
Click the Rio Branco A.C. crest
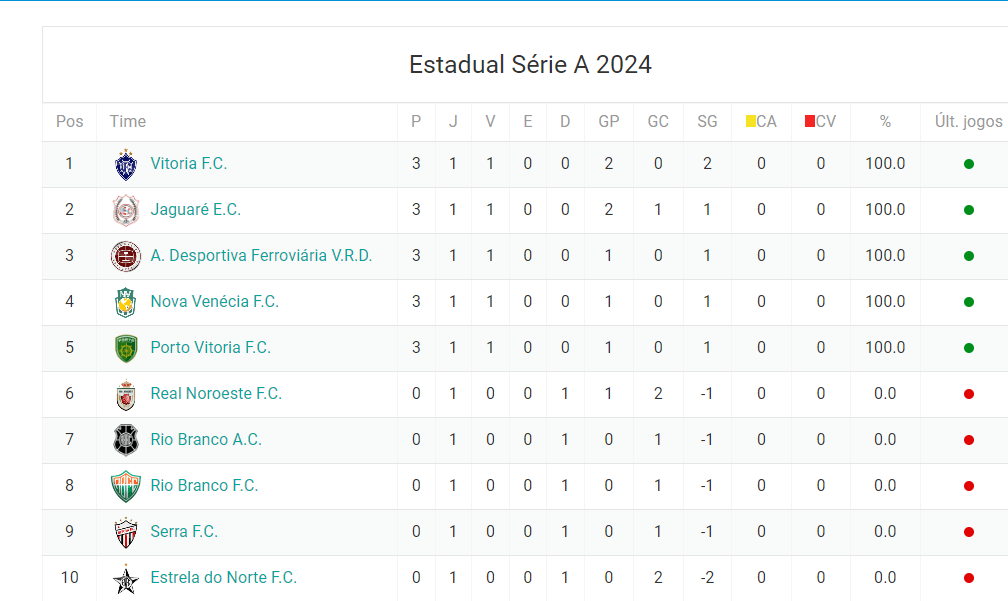[x=125, y=440]
